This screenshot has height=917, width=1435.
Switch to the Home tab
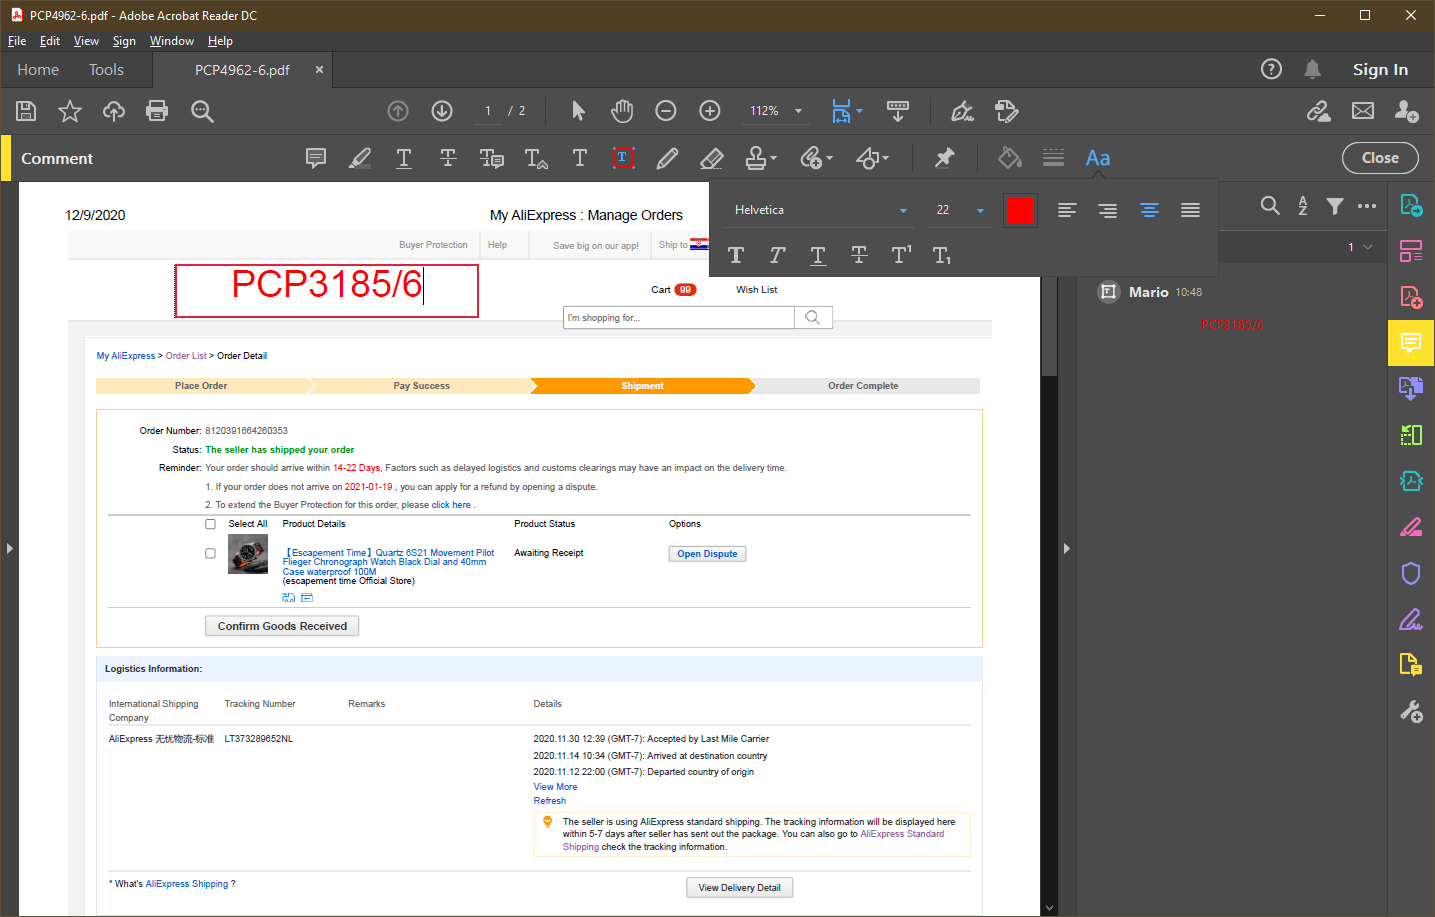point(38,70)
